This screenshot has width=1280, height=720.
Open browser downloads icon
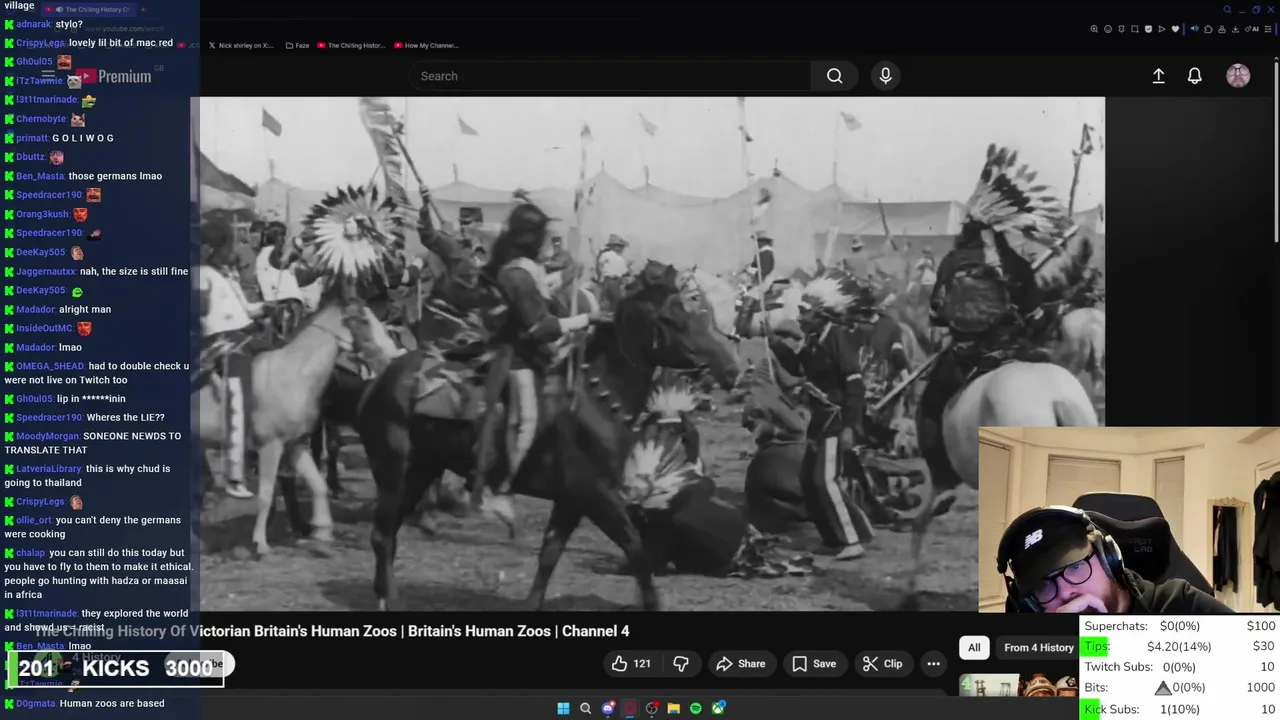1235,29
